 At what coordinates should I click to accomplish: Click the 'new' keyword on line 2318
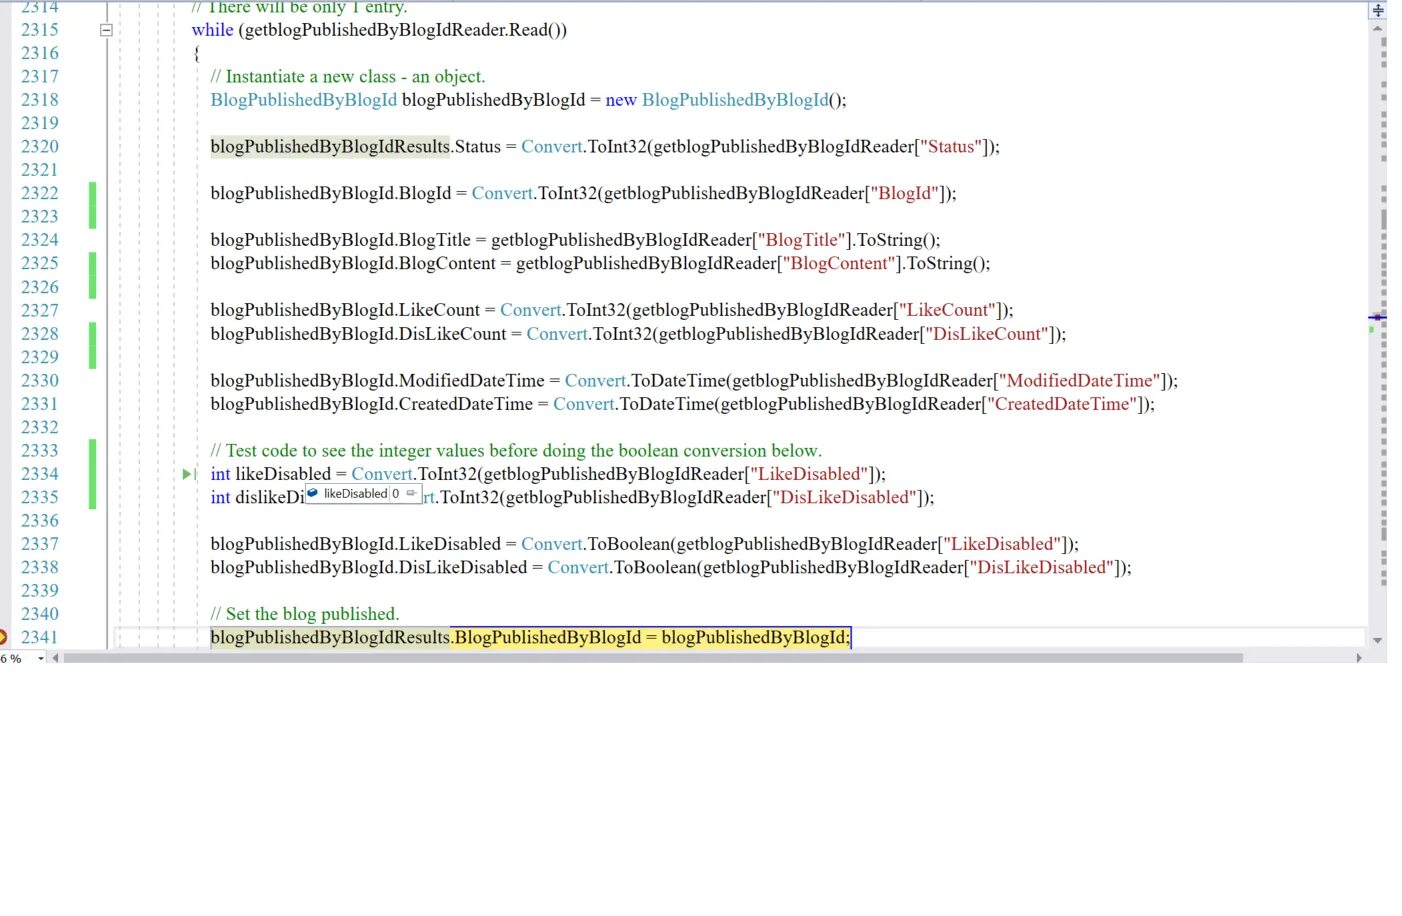(621, 100)
